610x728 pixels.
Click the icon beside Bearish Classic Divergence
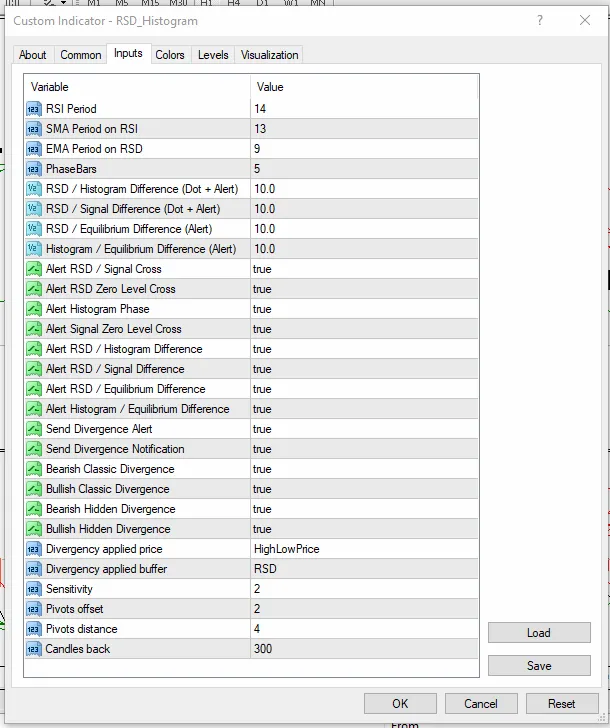pyautogui.click(x=34, y=469)
